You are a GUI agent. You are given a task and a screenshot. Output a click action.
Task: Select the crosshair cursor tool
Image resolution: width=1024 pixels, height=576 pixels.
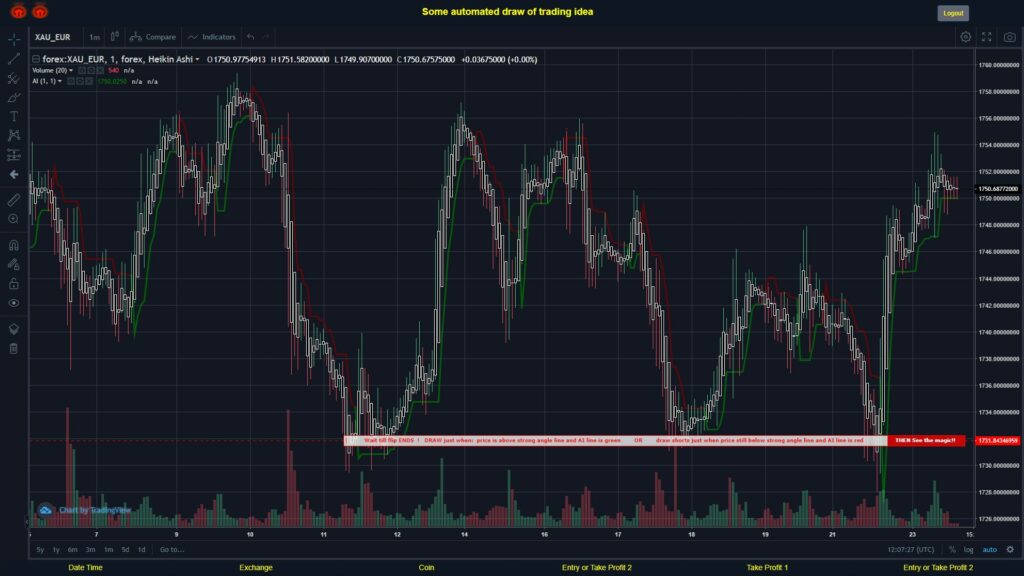[x=14, y=39]
